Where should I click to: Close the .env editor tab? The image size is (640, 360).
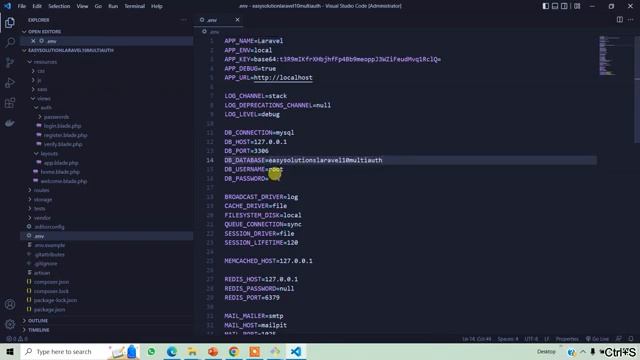(237, 20)
